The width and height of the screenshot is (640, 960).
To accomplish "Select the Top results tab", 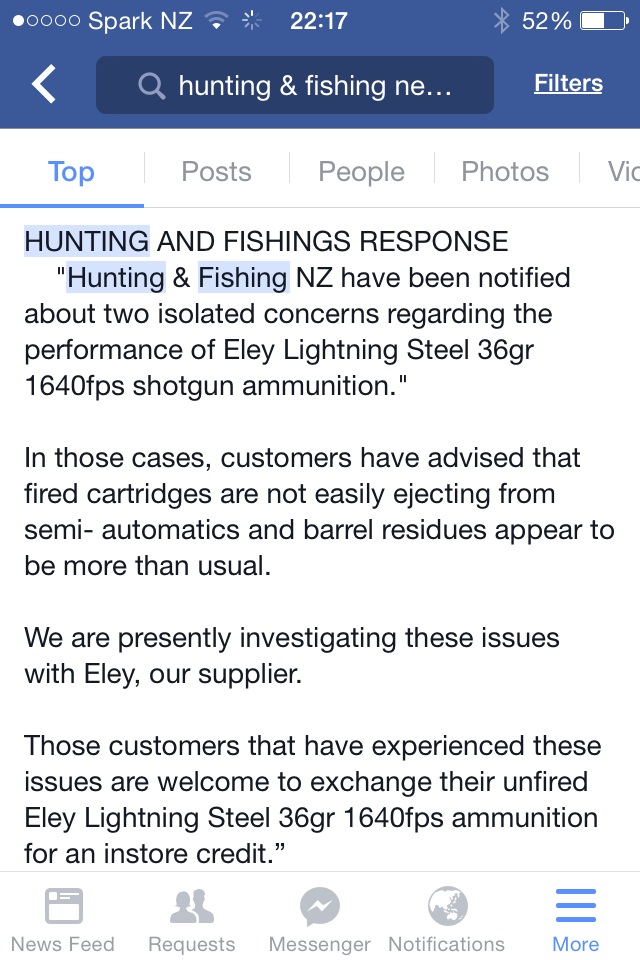I will click(71, 171).
